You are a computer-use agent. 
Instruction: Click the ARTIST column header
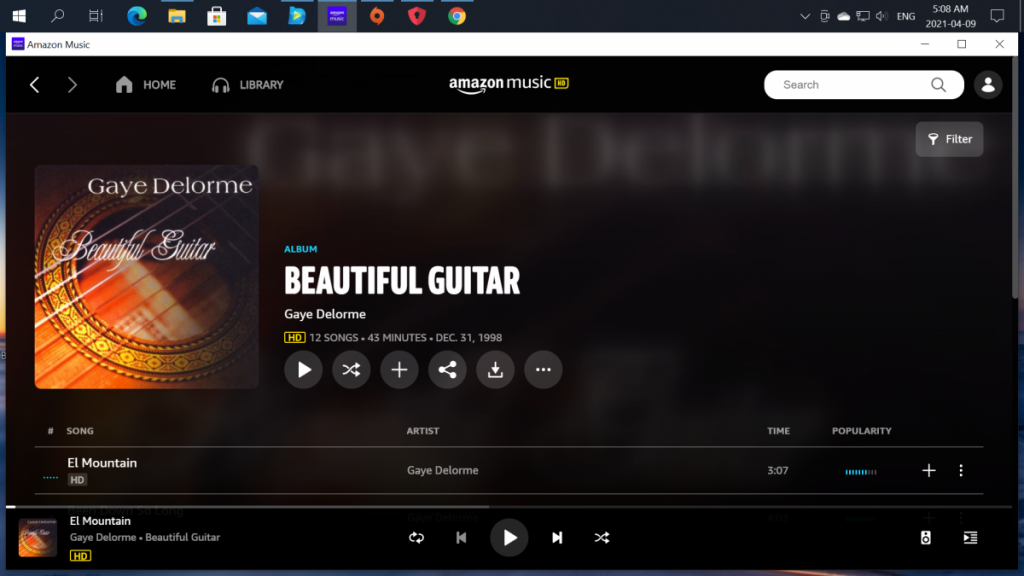[x=423, y=431]
